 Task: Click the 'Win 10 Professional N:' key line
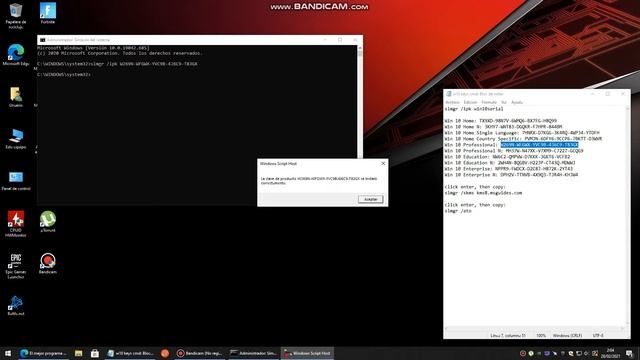514,151
